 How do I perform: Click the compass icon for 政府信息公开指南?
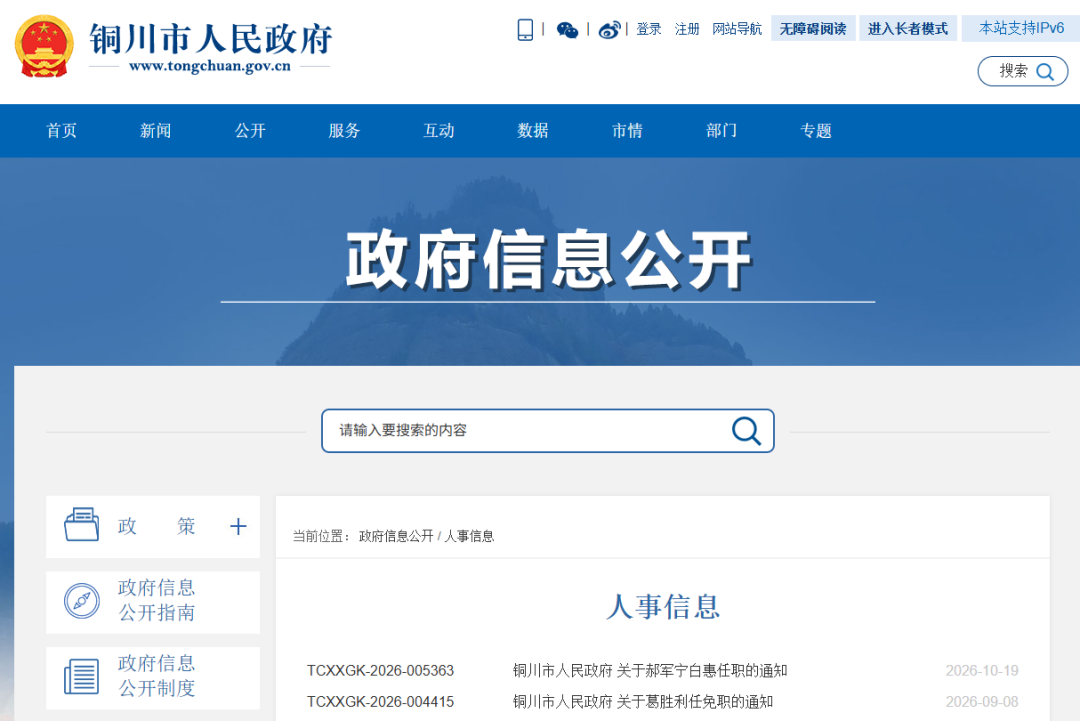click(81, 600)
